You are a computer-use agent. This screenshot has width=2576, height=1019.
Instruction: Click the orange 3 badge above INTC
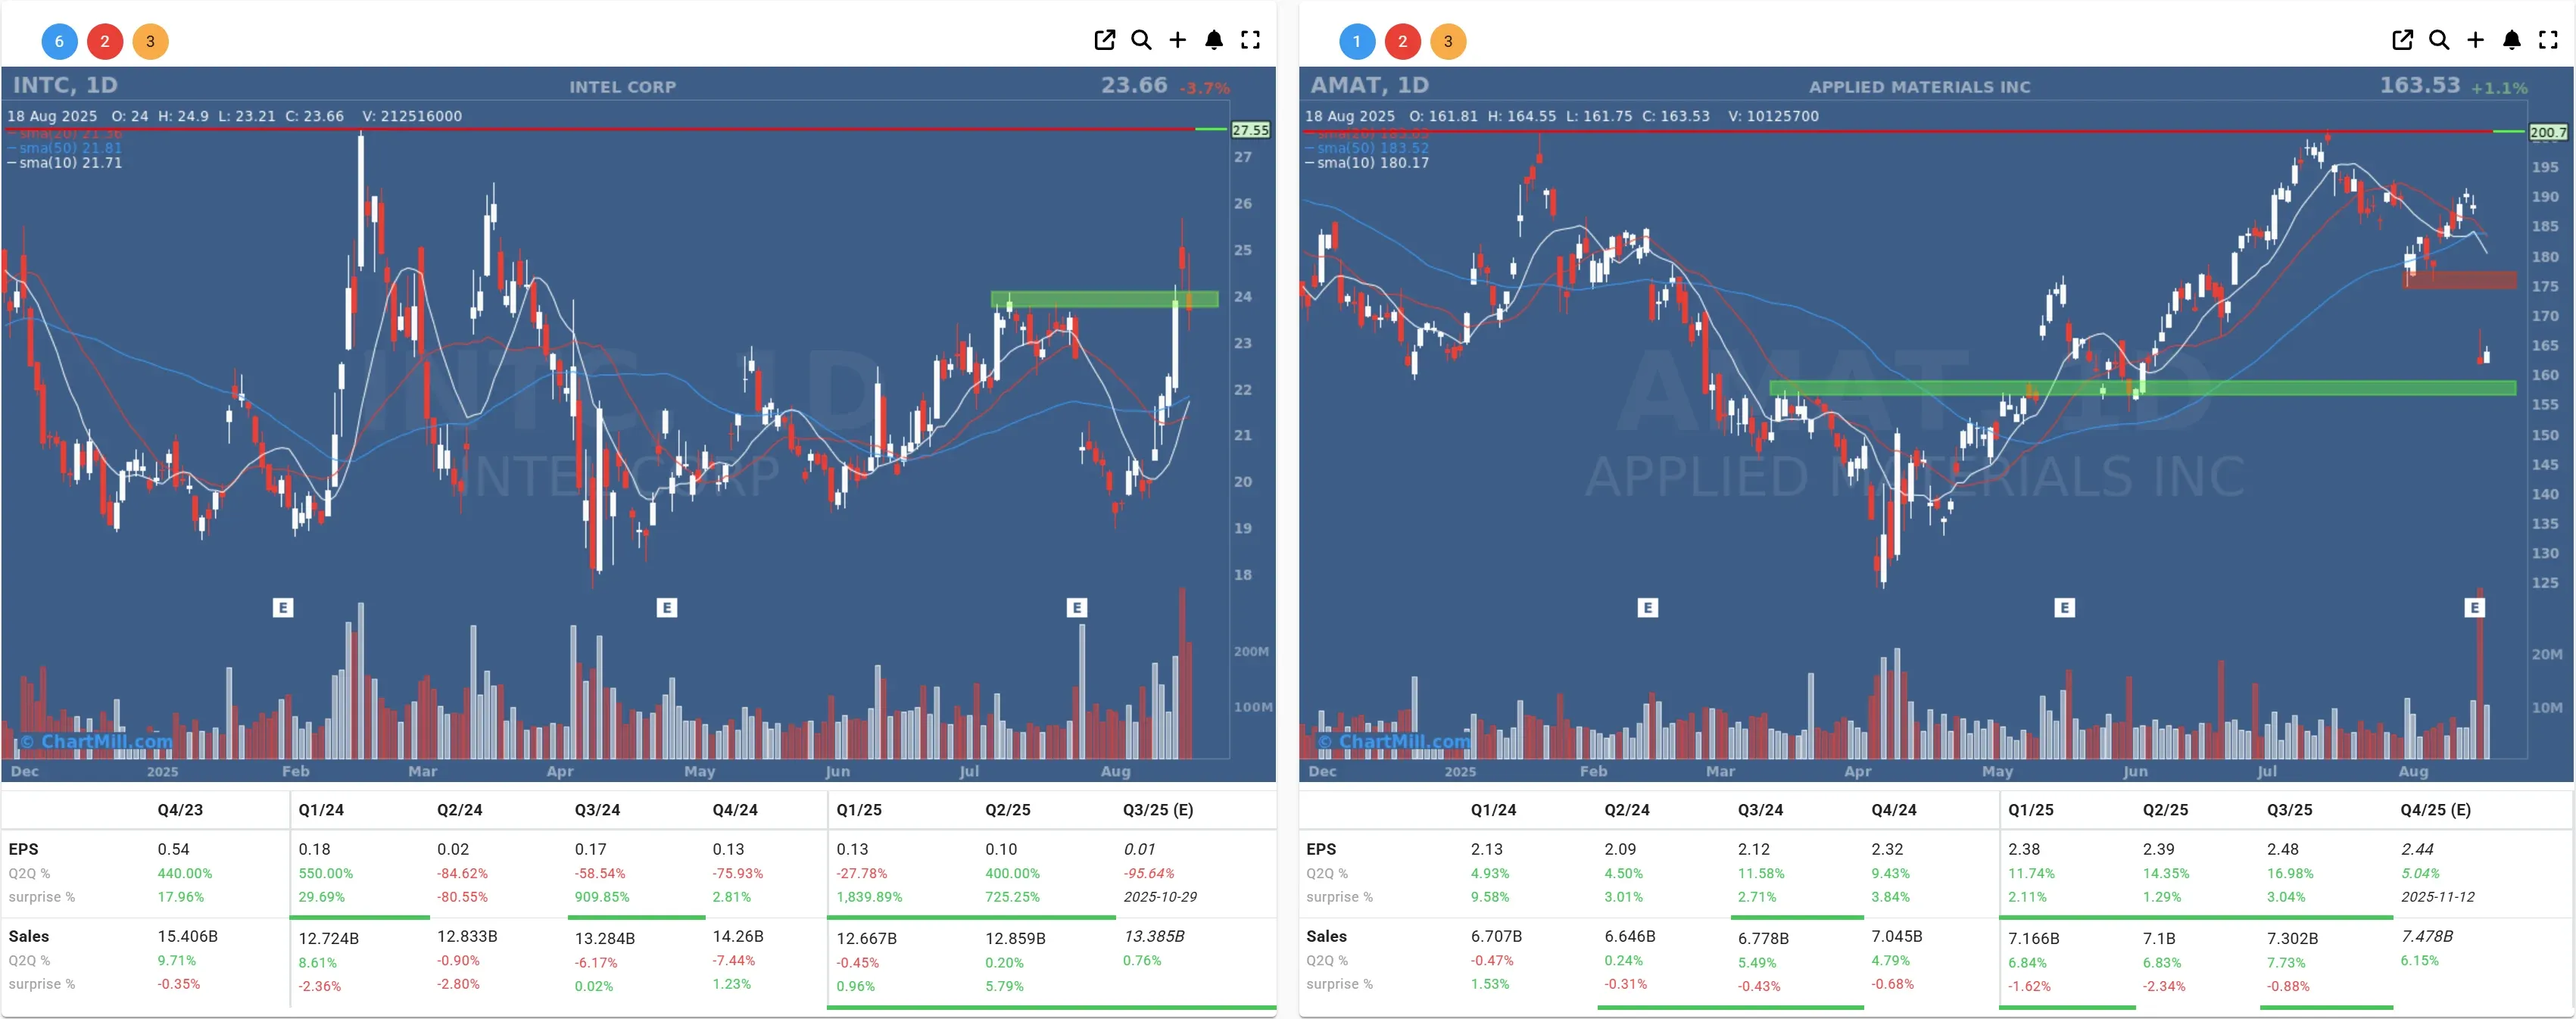pyautogui.click(x=150, y=41)
